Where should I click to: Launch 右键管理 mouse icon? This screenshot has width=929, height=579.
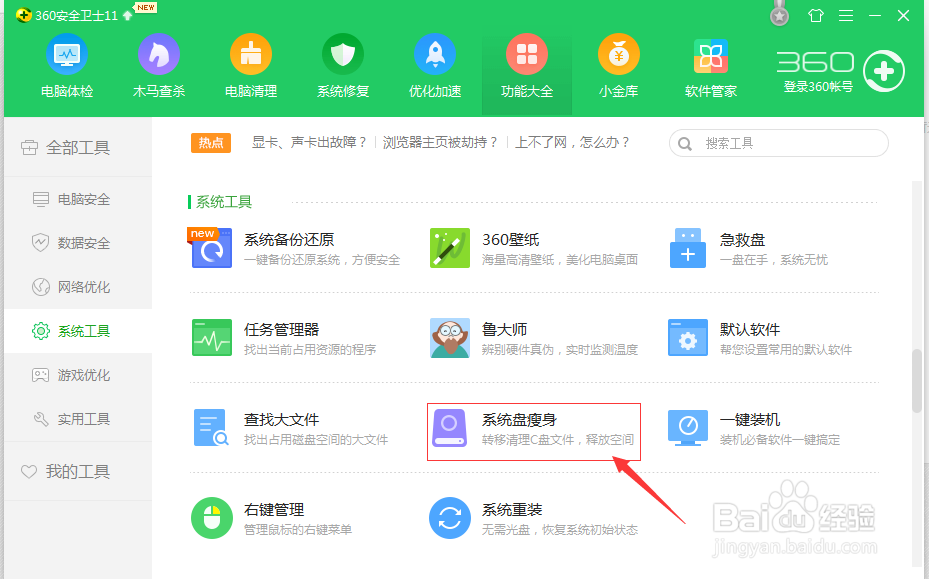tap(212, 518)
